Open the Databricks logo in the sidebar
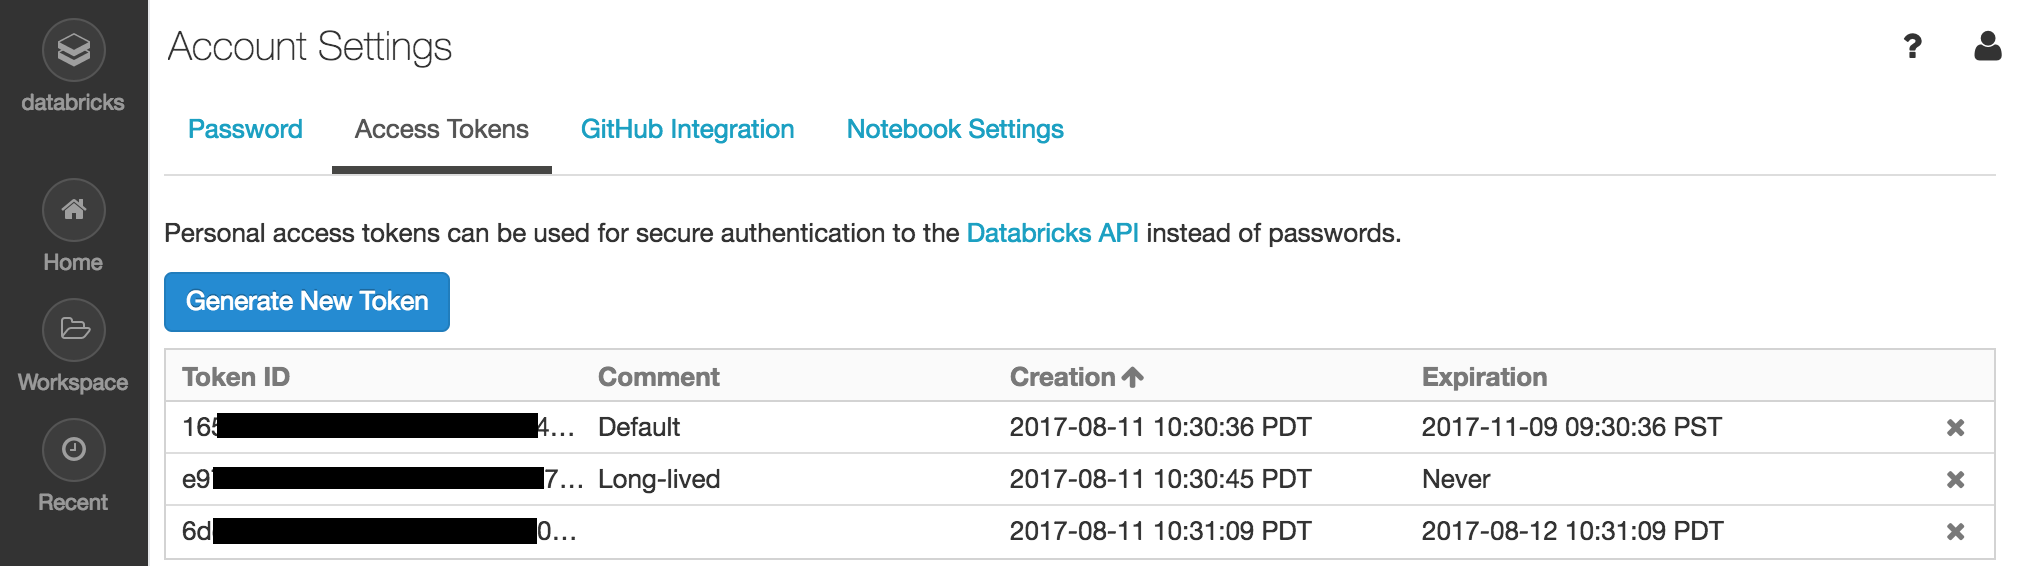Image resolution: width=2022 pixels, height=566 pixels. pyautogui.click(x=73, y=50)
